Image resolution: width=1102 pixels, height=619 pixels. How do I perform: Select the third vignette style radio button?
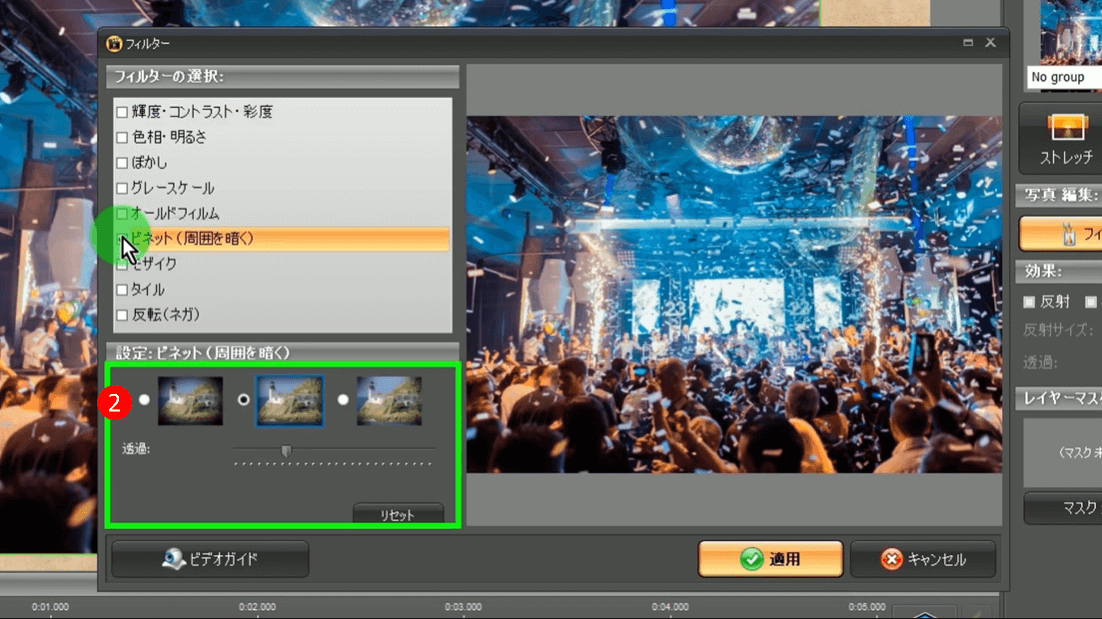(343, 400)
